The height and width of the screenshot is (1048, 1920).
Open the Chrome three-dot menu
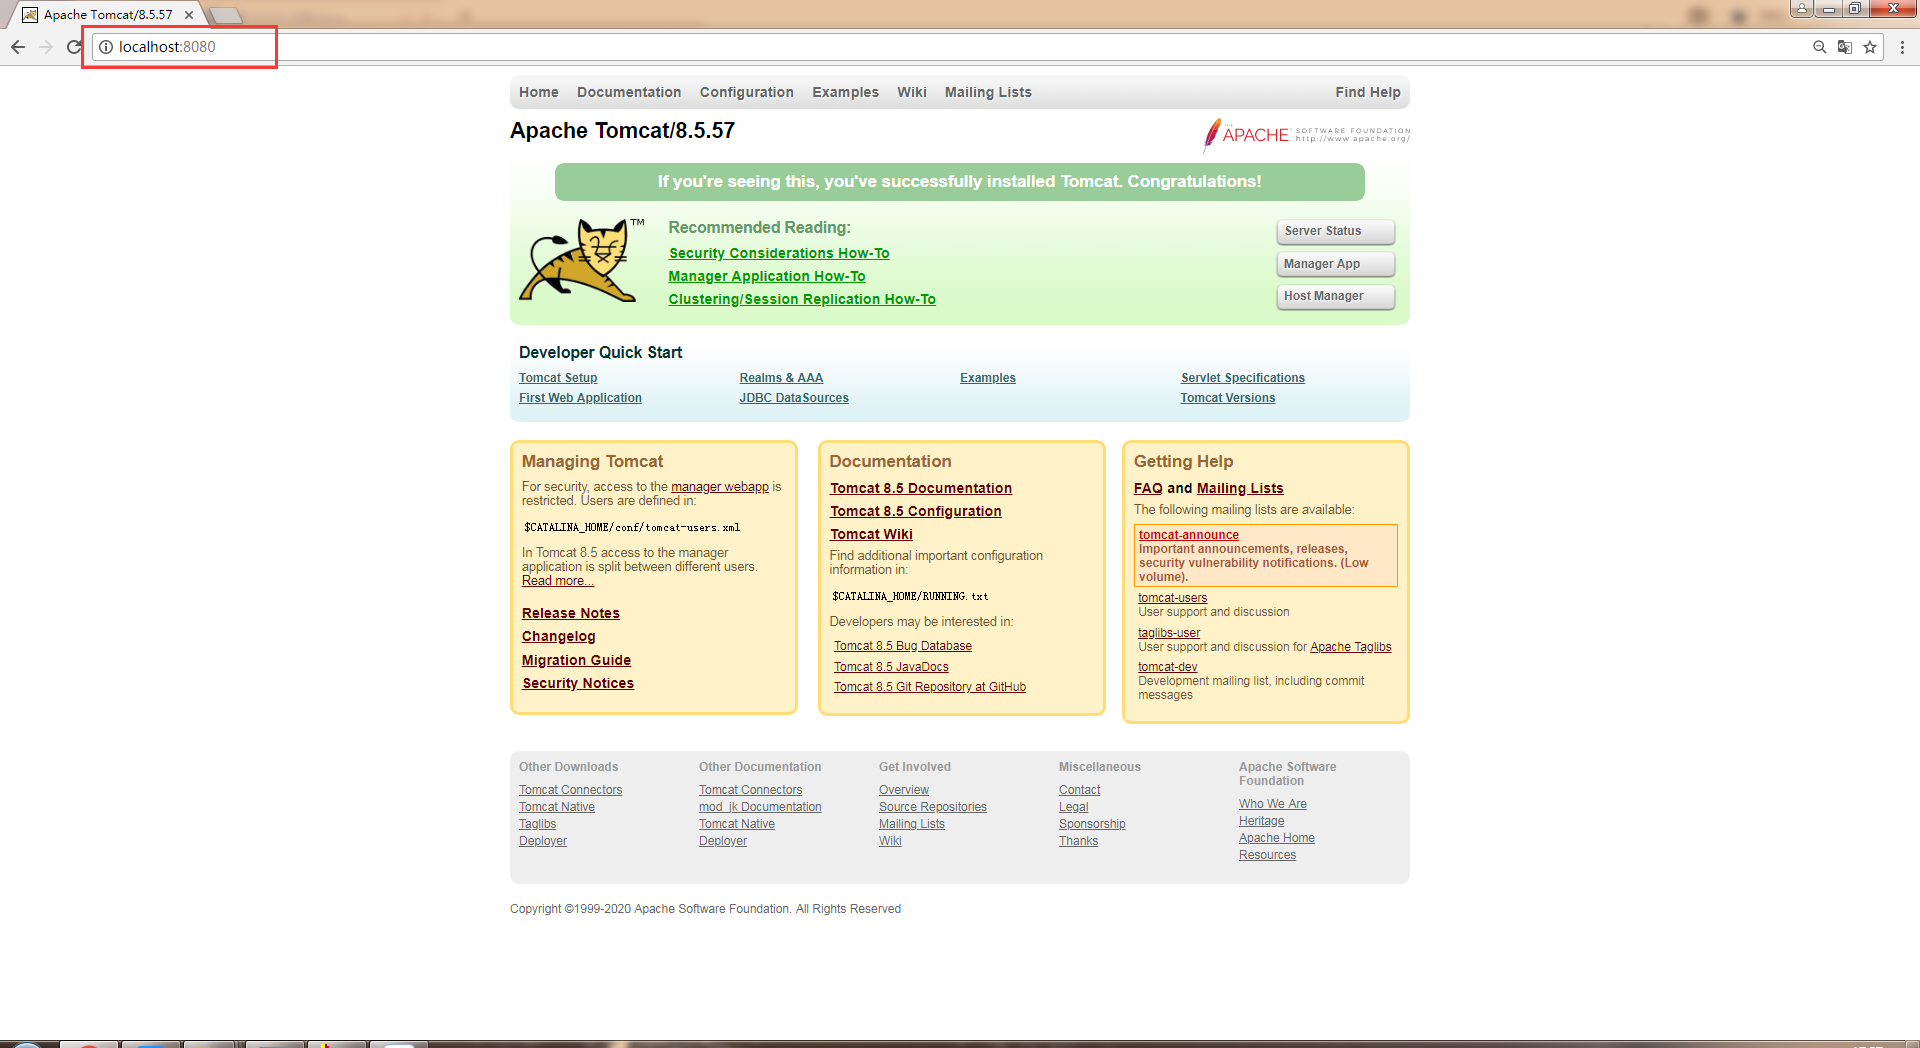tap(1902, 47)
